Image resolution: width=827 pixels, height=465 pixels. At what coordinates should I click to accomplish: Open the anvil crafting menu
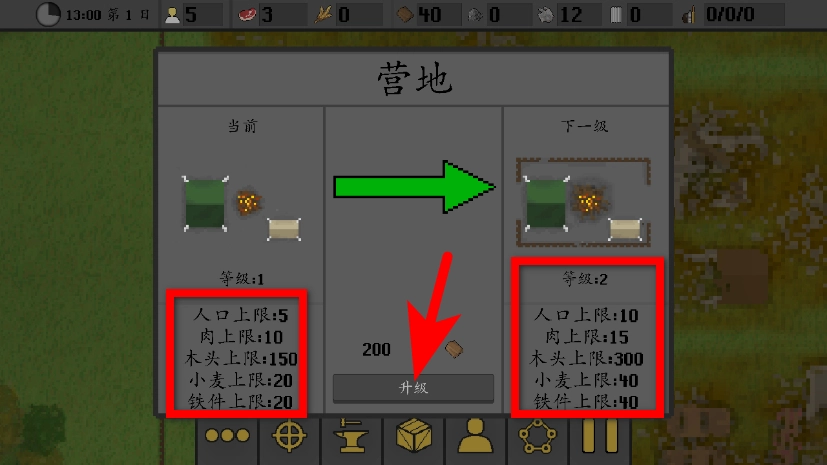[x=351, y=436]
